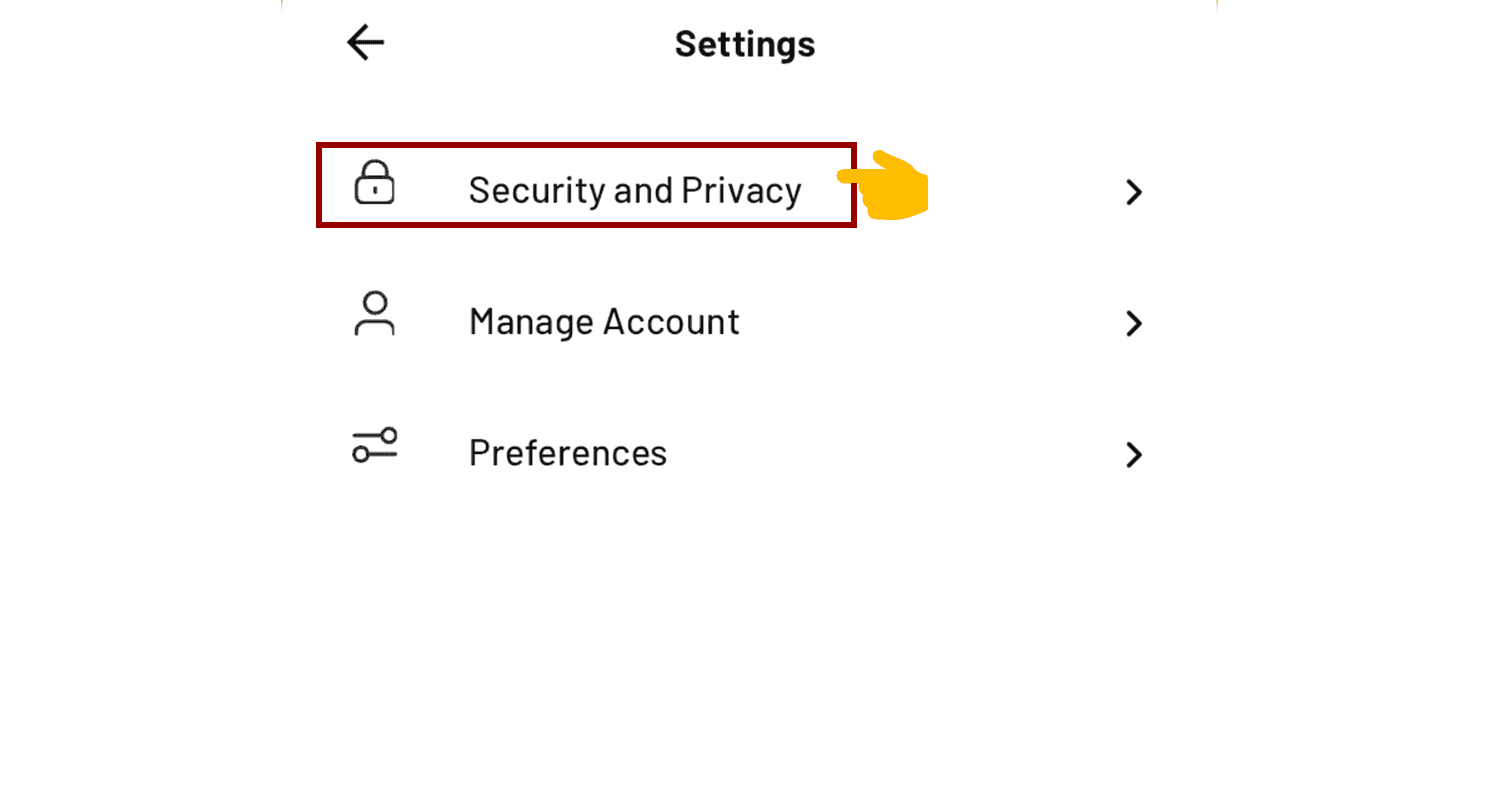Click the sliders icon beside Preferences

(x=374, y=445)
